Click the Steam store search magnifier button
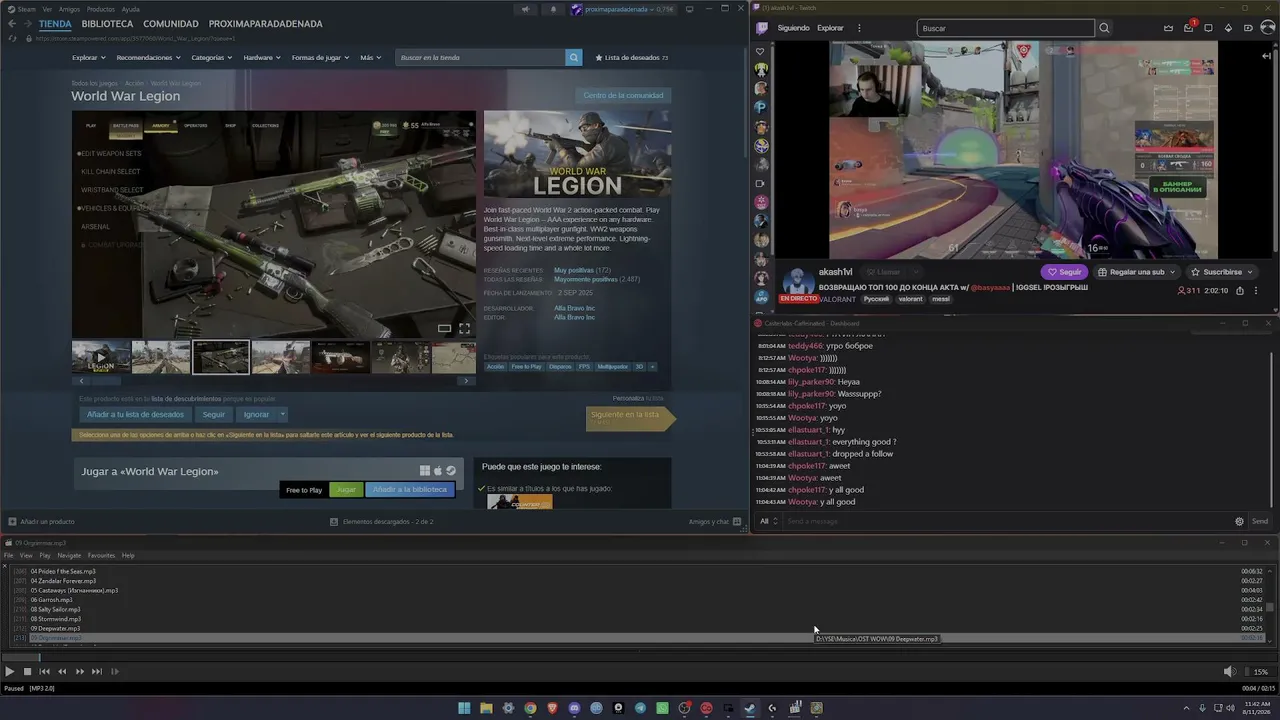 [574, 58]
